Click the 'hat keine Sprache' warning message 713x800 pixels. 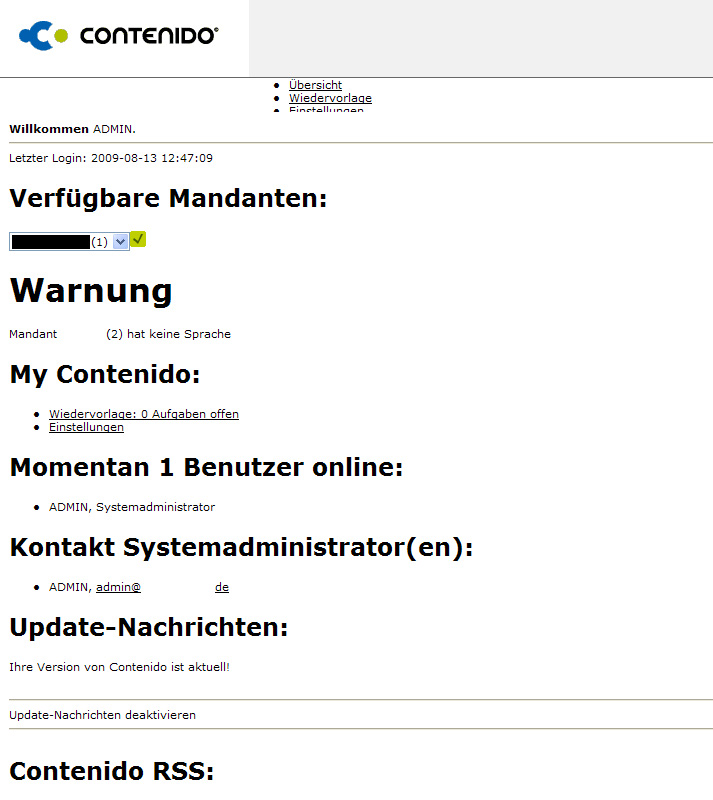click(168, 334)
